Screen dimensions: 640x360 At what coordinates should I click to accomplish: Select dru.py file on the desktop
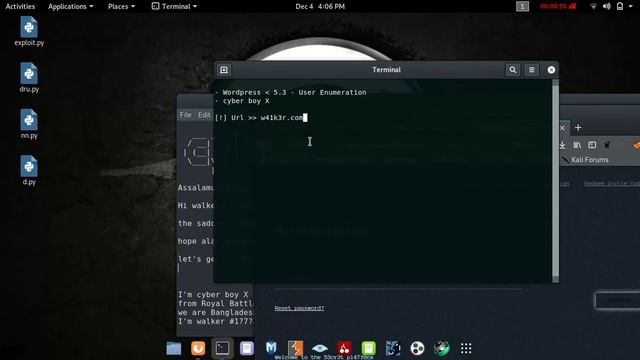(x=29, y=78)
